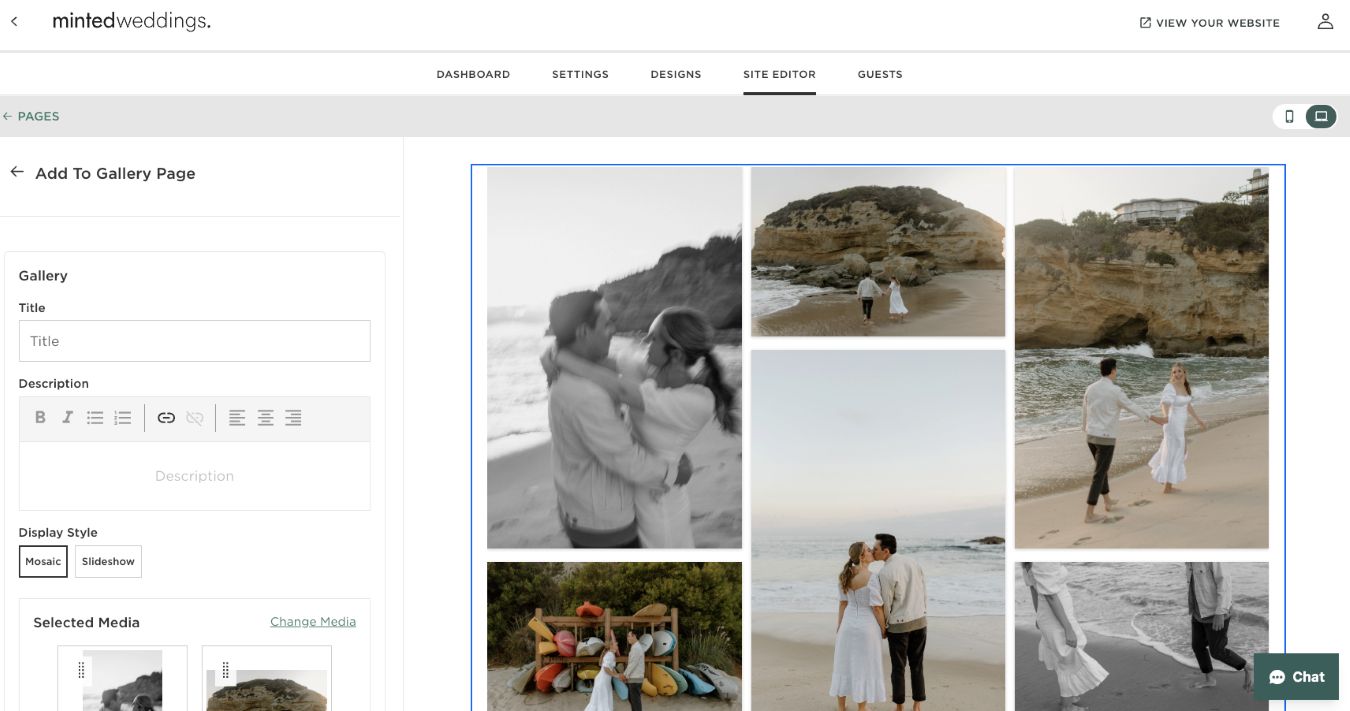Toggle italic formatting in the description toolbar
Viewport: 1350px width, 711px height.
(67, 418)
